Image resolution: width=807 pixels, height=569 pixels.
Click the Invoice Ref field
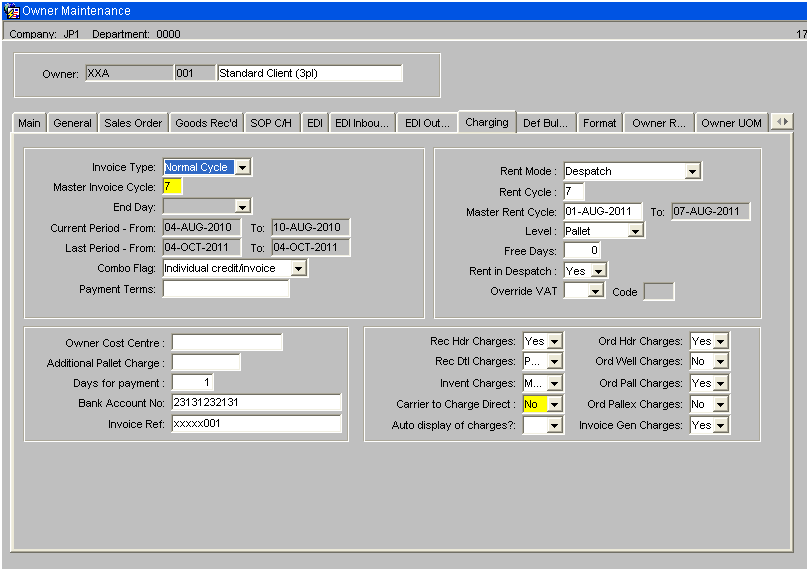[256, 423]
